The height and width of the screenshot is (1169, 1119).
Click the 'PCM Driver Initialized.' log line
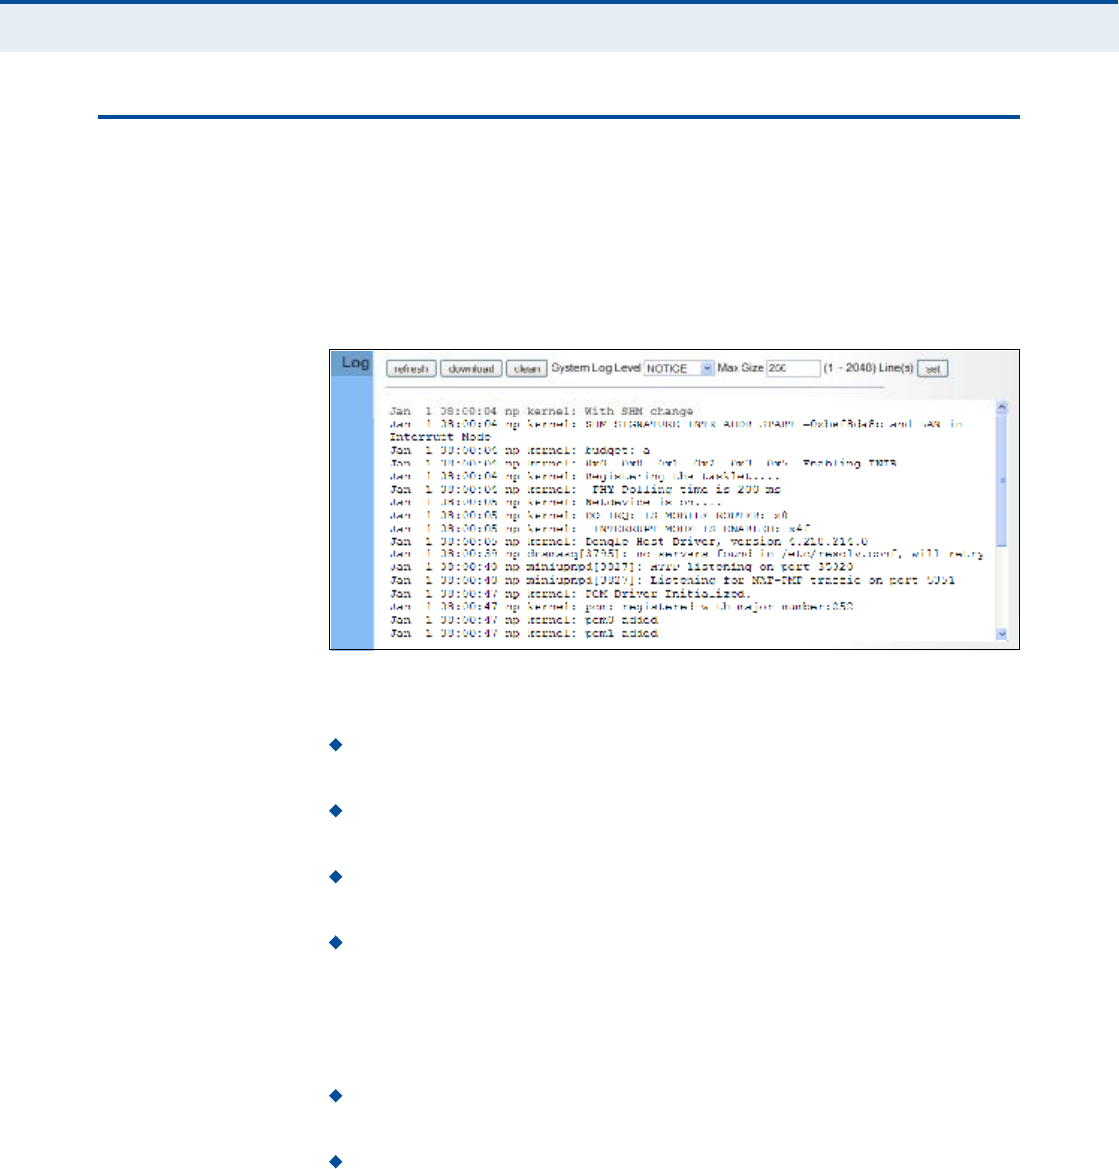point(570,593)
